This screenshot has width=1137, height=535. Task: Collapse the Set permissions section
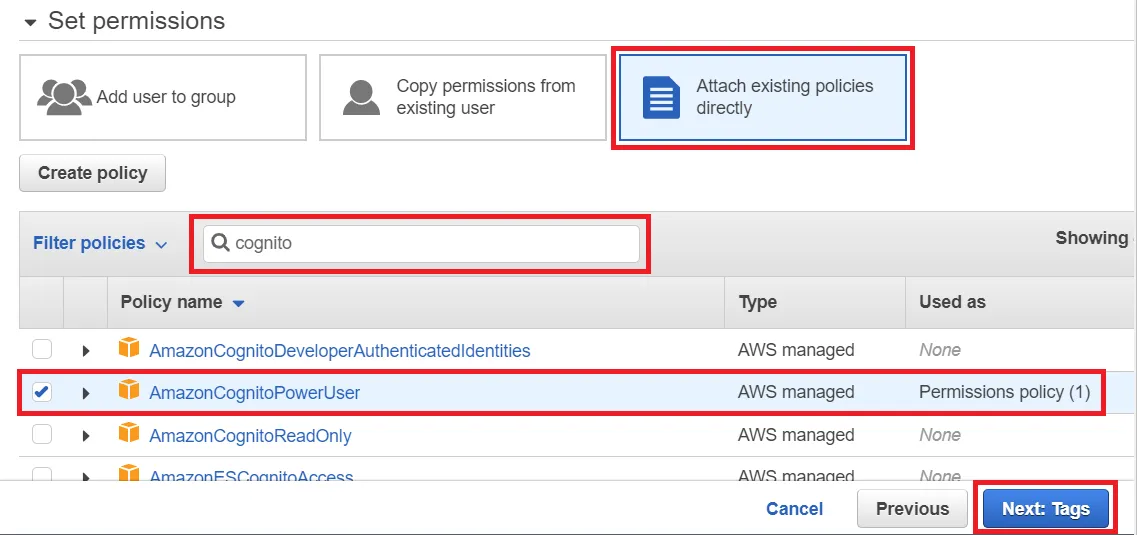pyautogui.click(x=30, y=21)
